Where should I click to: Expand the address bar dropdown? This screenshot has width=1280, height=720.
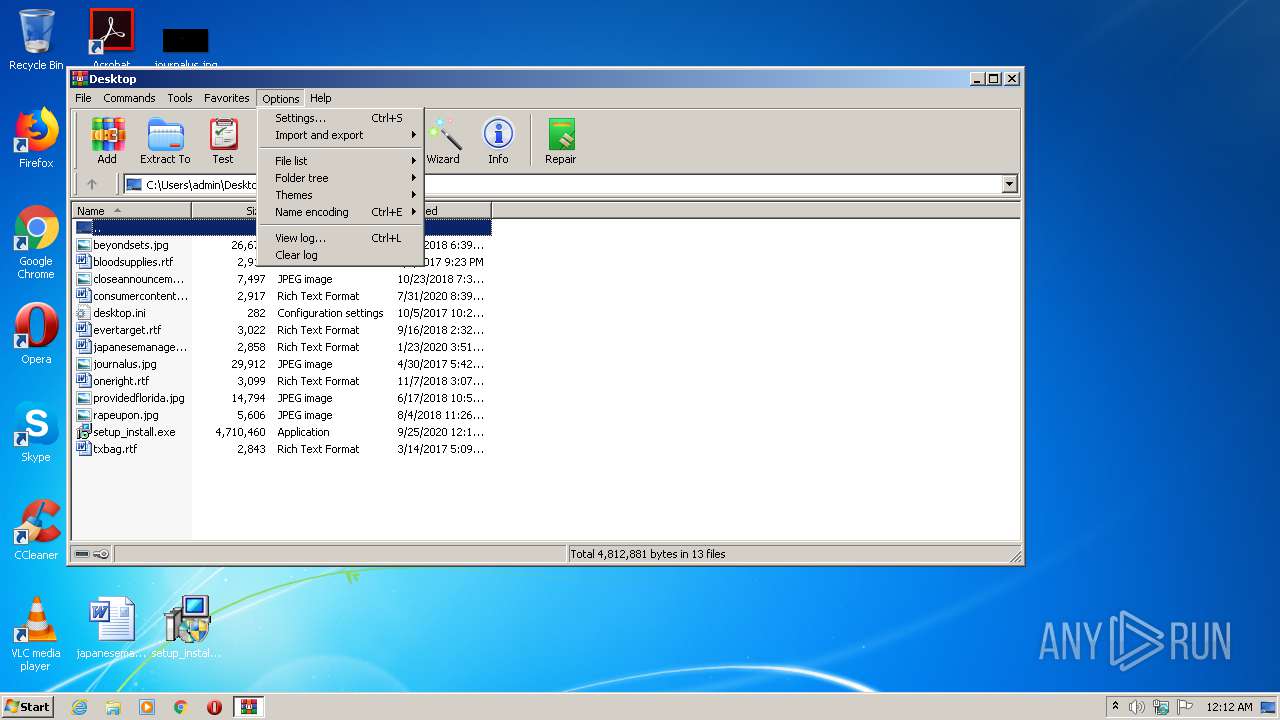[x=1009, y=184]
